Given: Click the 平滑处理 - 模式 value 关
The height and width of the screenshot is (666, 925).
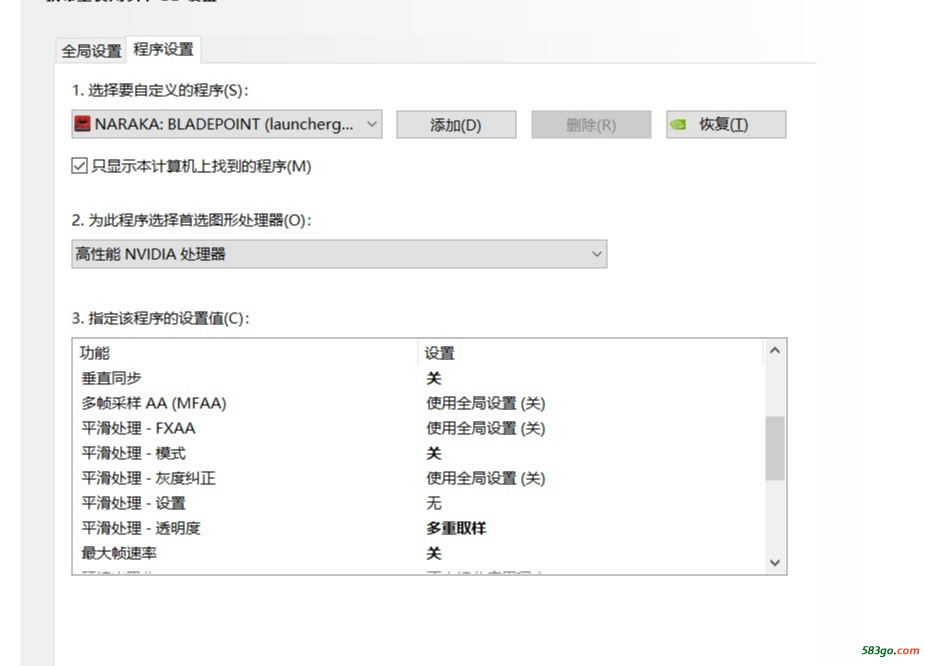Looking at the screenshot, I should coord(434,453).
